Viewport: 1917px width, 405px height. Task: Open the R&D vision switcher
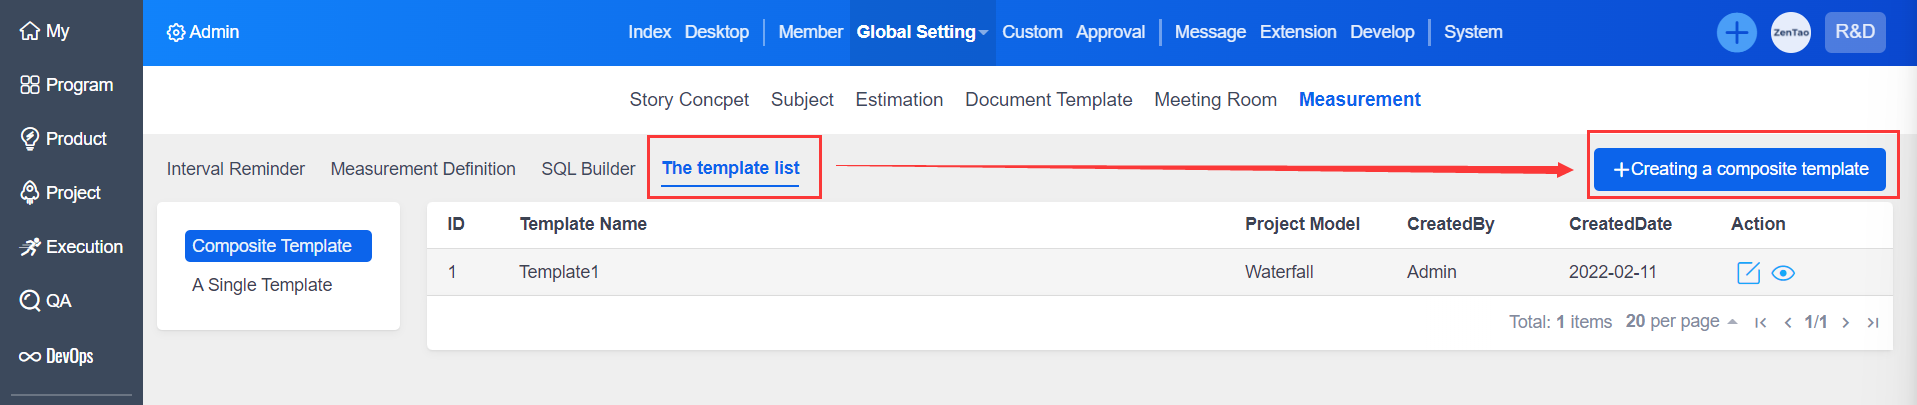coord(1854,32)
